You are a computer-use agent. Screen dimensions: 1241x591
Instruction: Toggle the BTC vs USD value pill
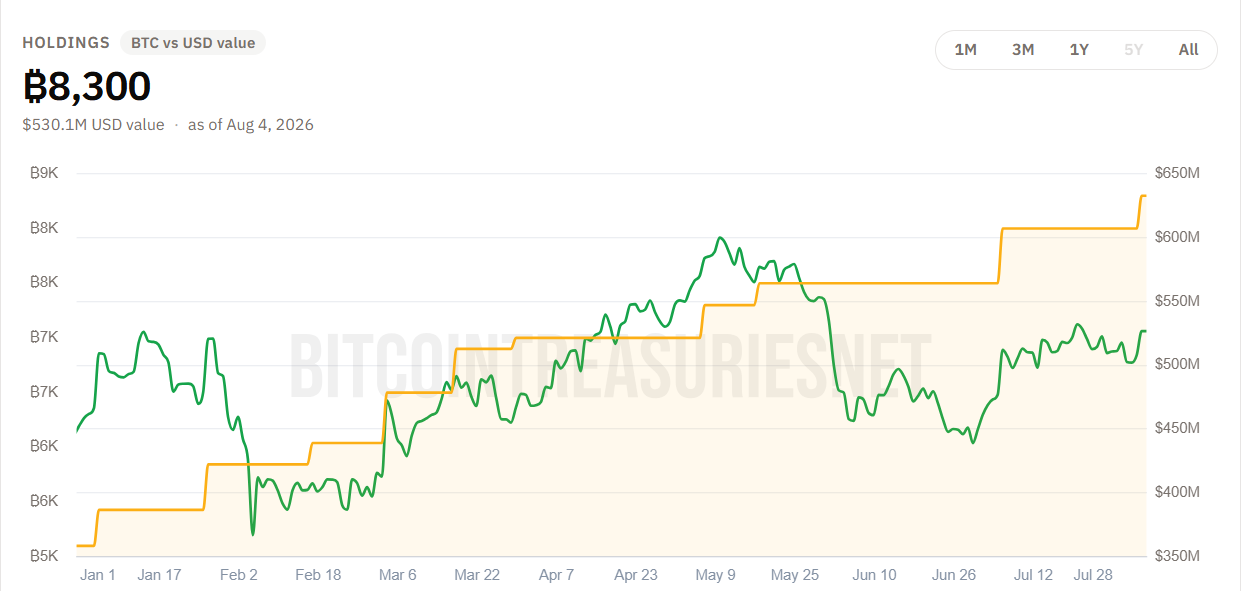coord(193,42)
